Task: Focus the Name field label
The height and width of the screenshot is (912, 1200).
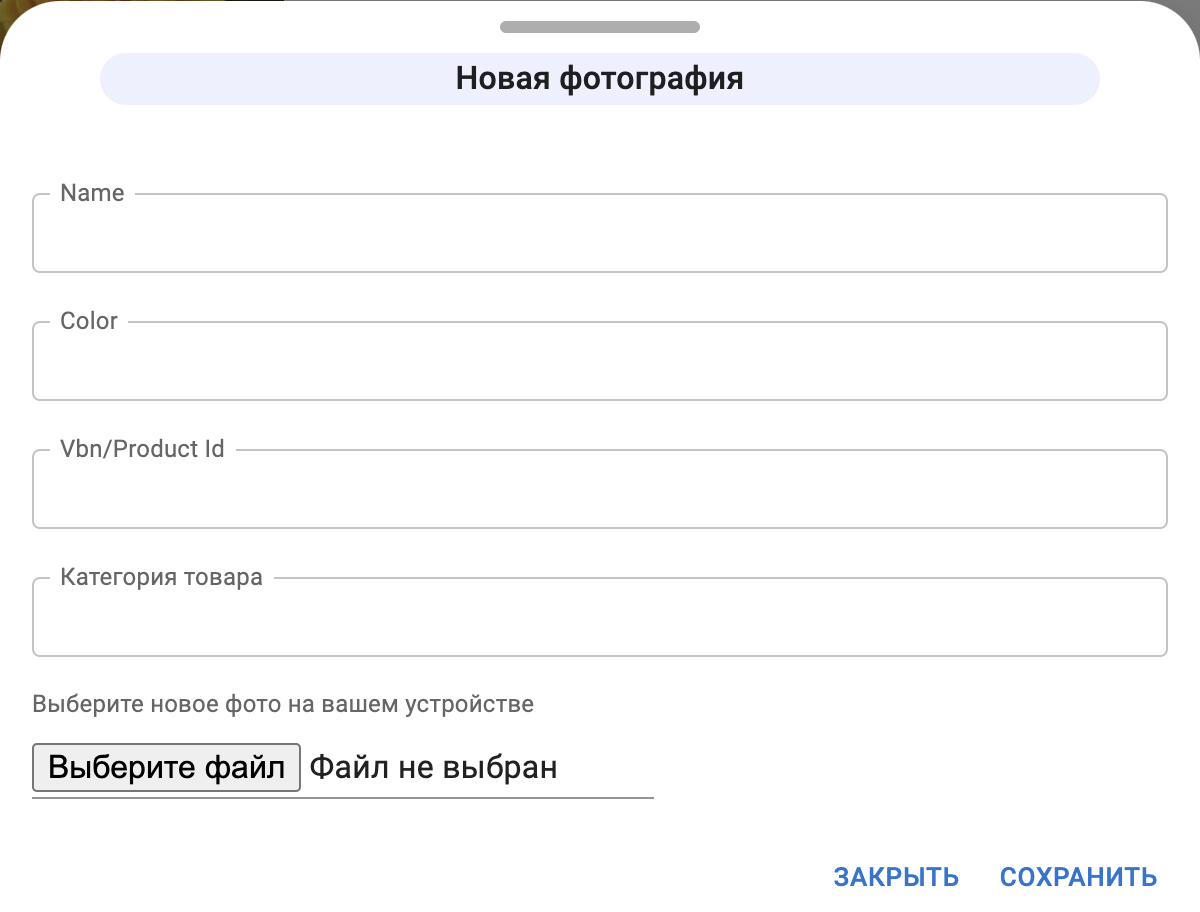Action: (x=92, y=193)
